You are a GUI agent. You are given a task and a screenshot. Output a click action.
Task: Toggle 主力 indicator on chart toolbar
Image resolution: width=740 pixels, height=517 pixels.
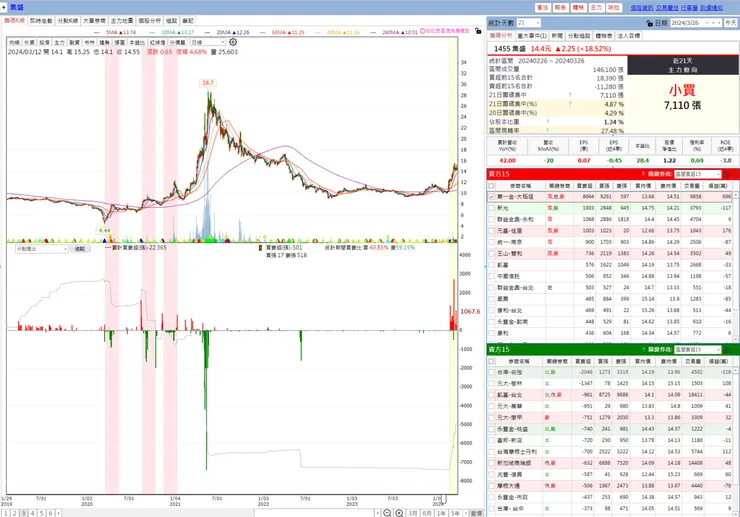59,42
